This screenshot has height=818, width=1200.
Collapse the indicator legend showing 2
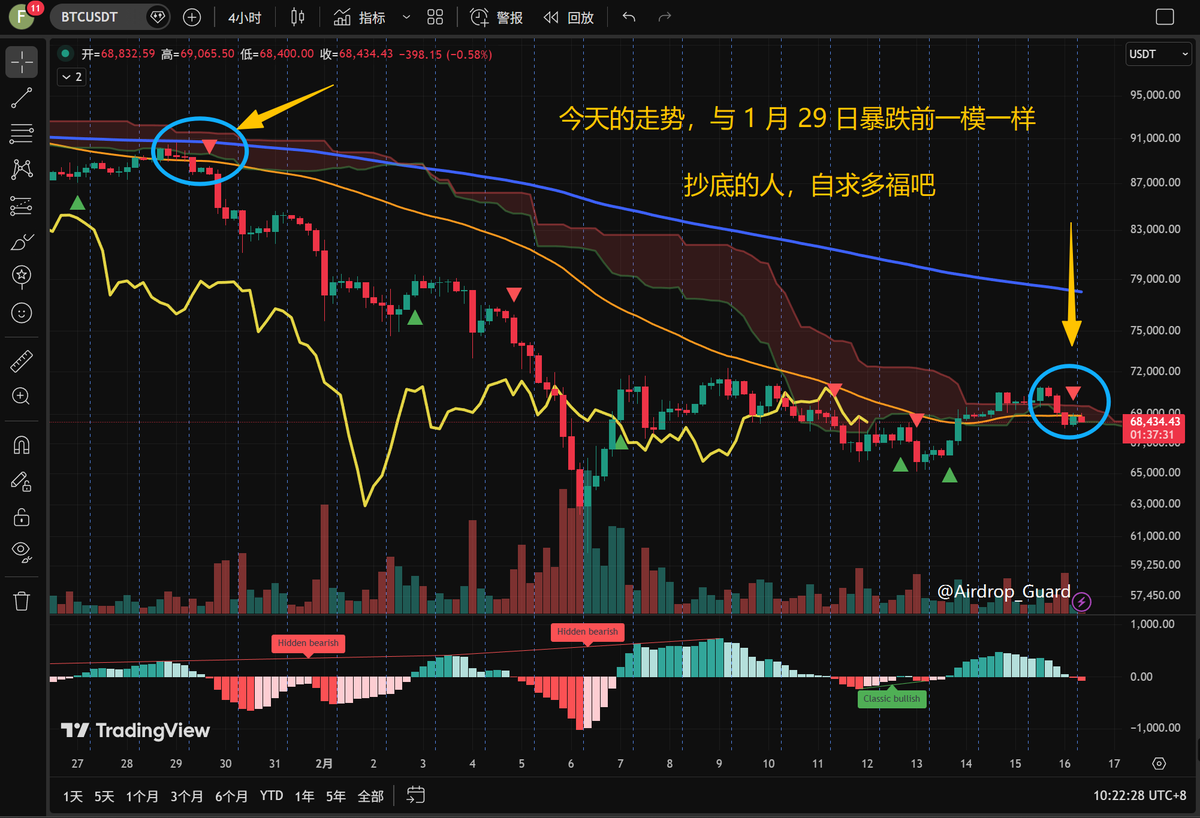click(x=71, y=76)
